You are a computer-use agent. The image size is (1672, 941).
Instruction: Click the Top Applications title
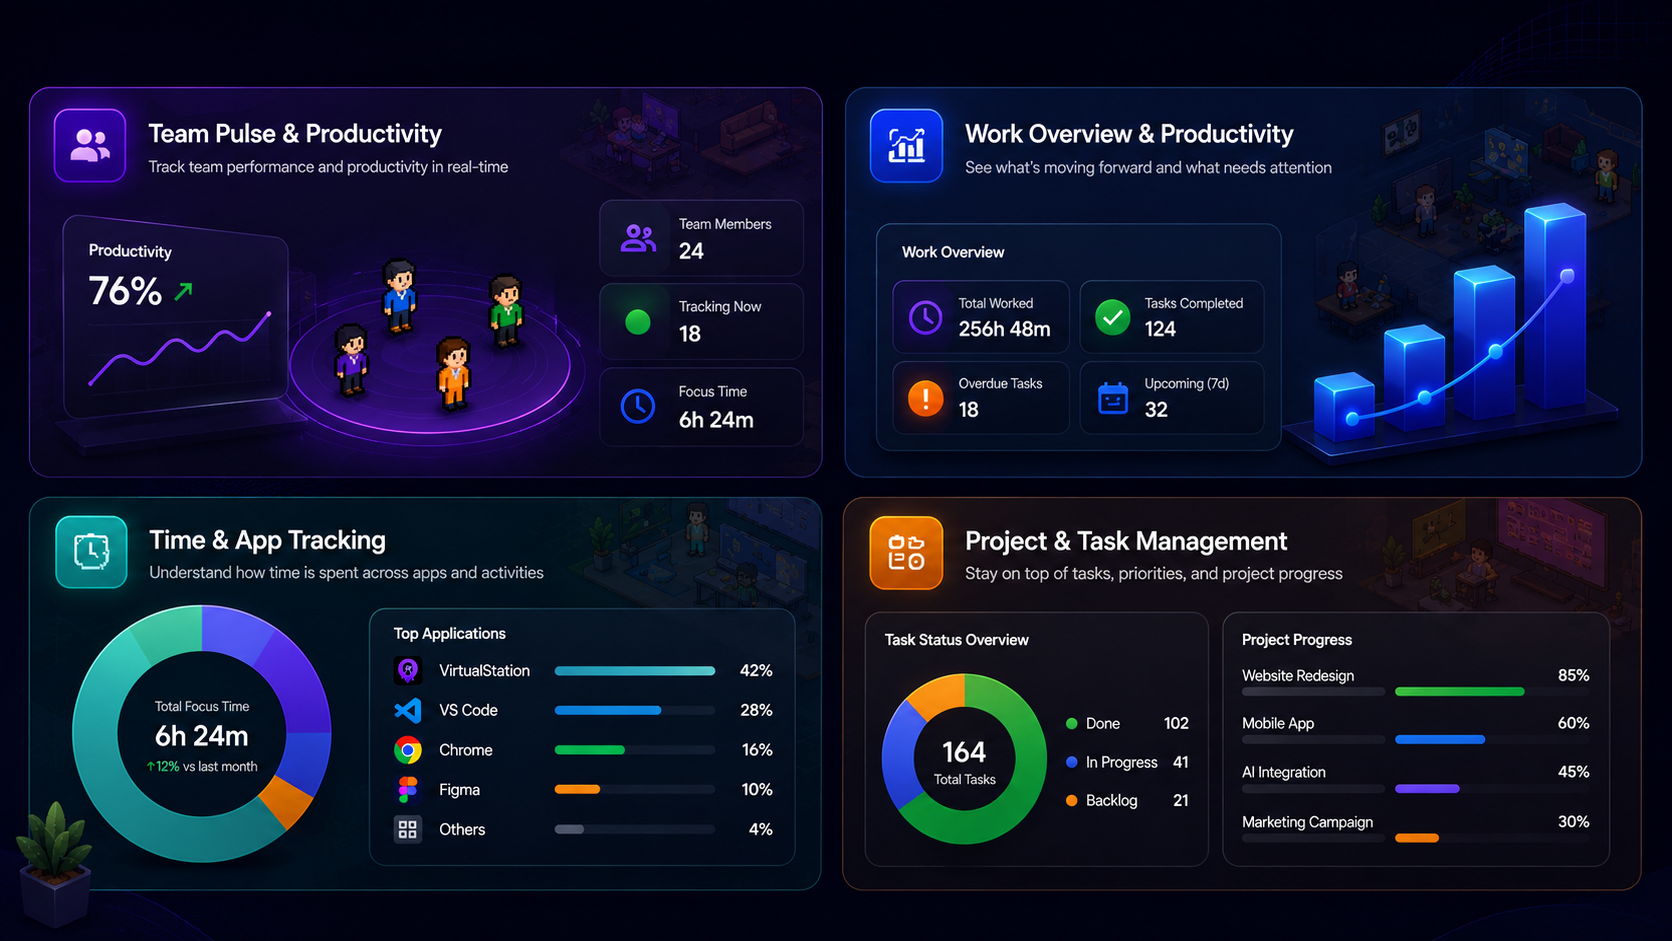click(449, 634)
